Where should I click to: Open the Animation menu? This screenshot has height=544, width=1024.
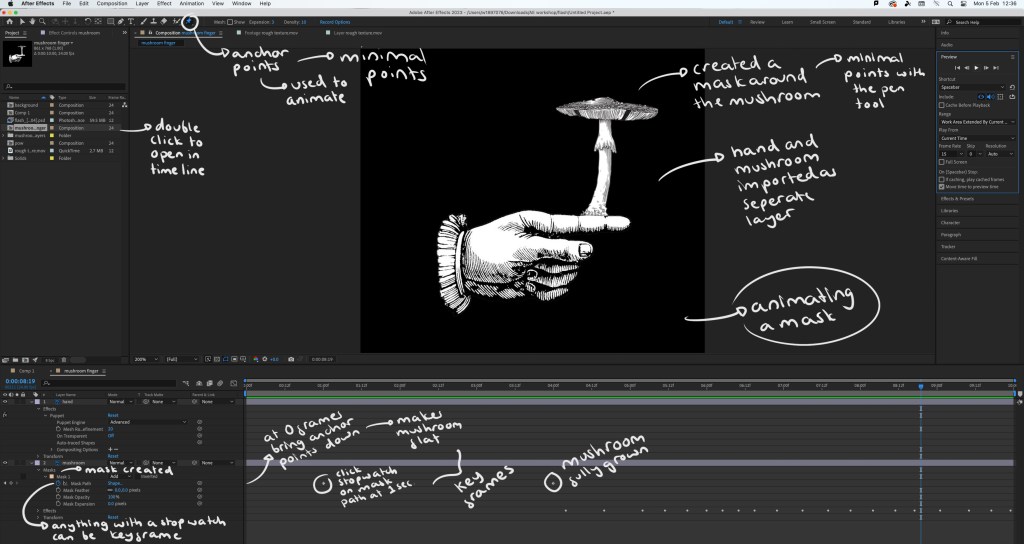pos(191,4)
